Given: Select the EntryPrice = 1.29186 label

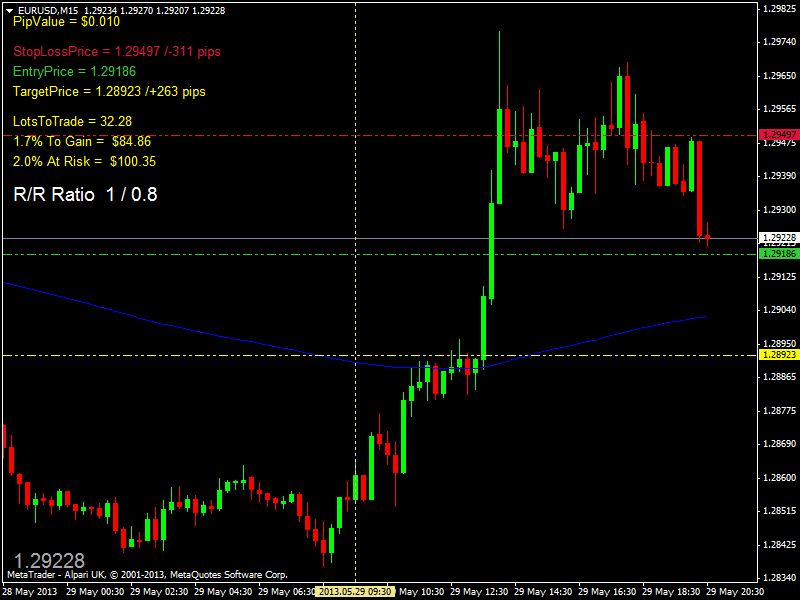Looking at the screenshot, I should click(74, 71).
